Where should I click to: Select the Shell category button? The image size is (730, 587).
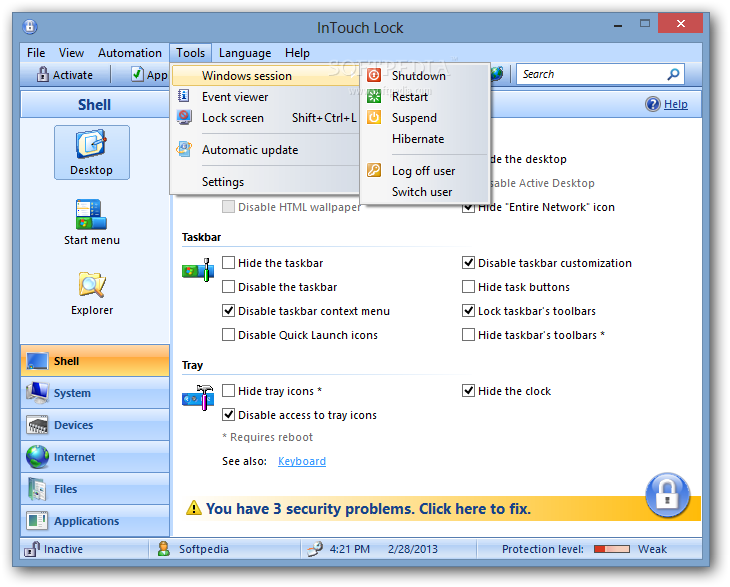95,361
